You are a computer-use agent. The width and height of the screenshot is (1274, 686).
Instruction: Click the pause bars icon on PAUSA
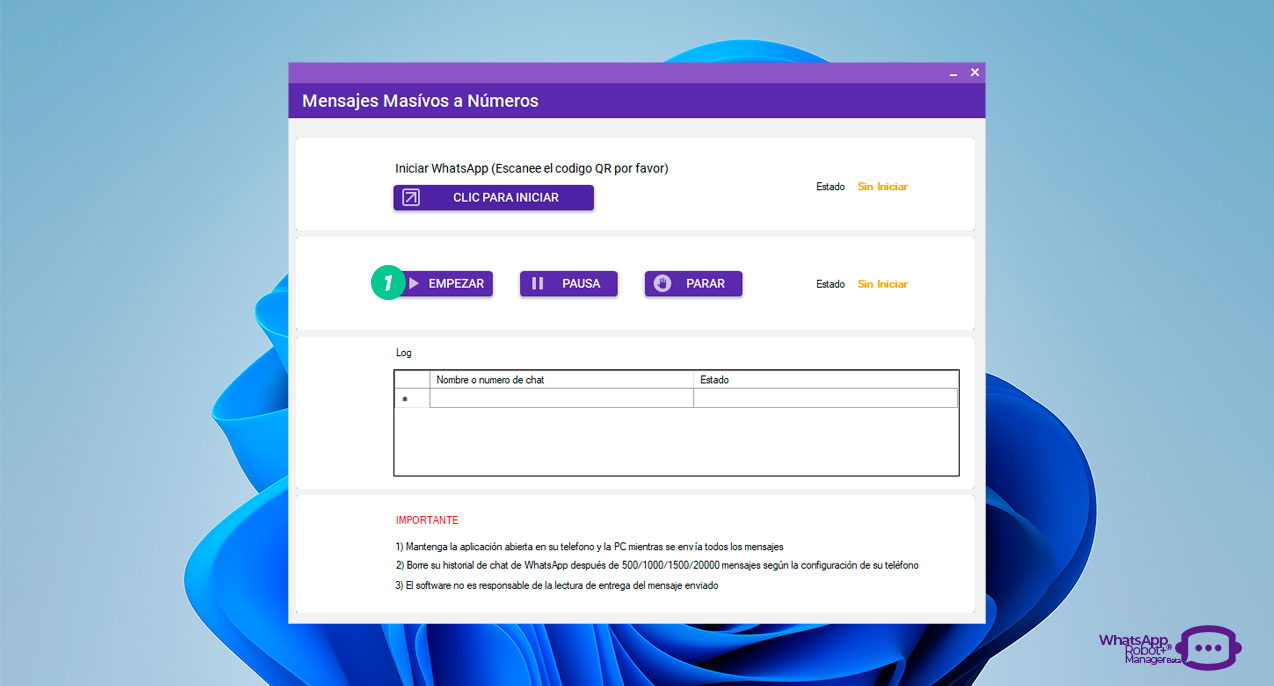pos(537,284)
